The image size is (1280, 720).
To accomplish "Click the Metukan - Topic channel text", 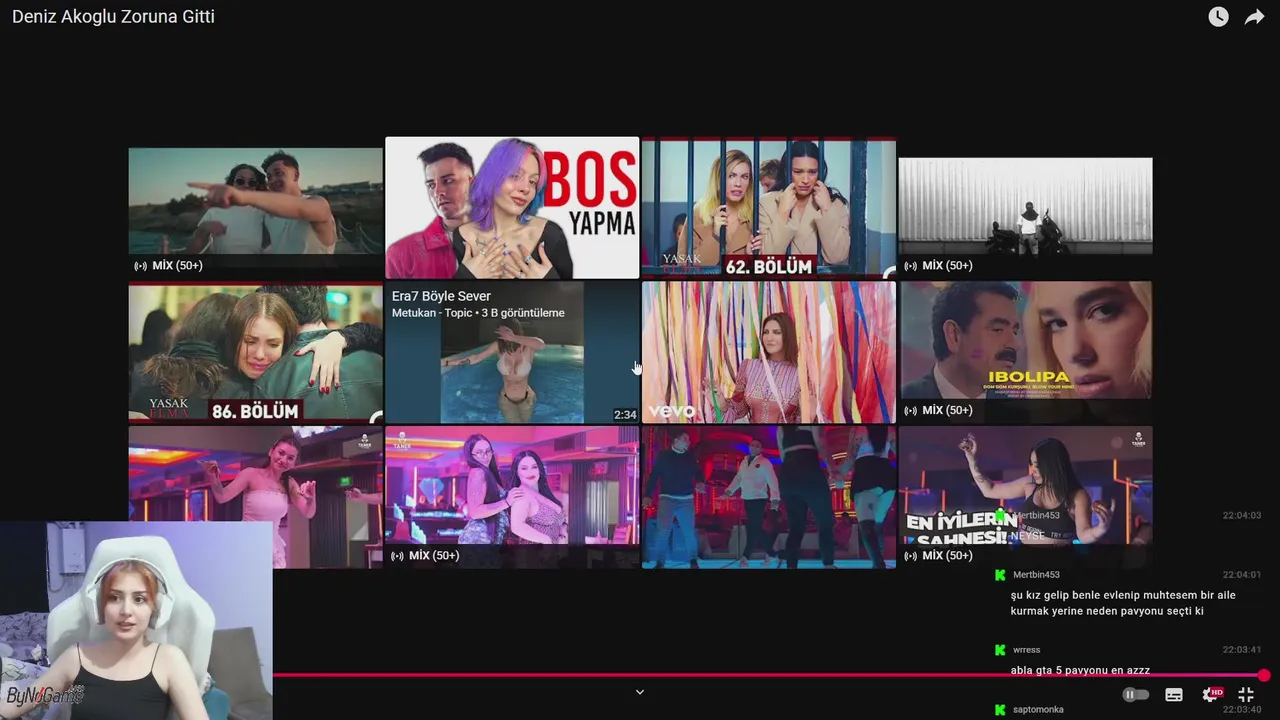I will coord(432,313).
